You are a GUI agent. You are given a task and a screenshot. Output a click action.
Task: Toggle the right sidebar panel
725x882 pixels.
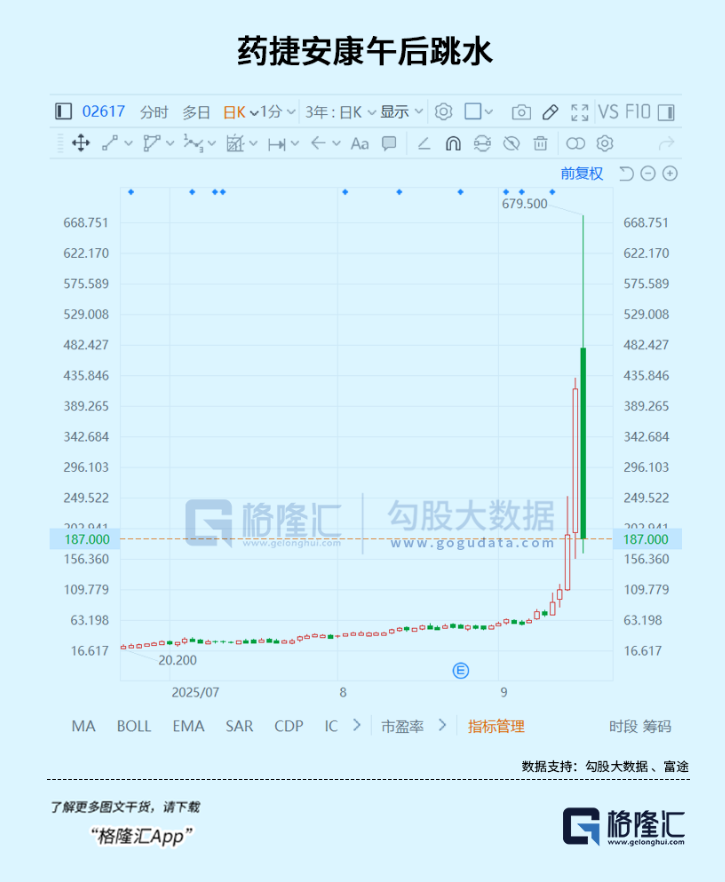tap(667, 112)
